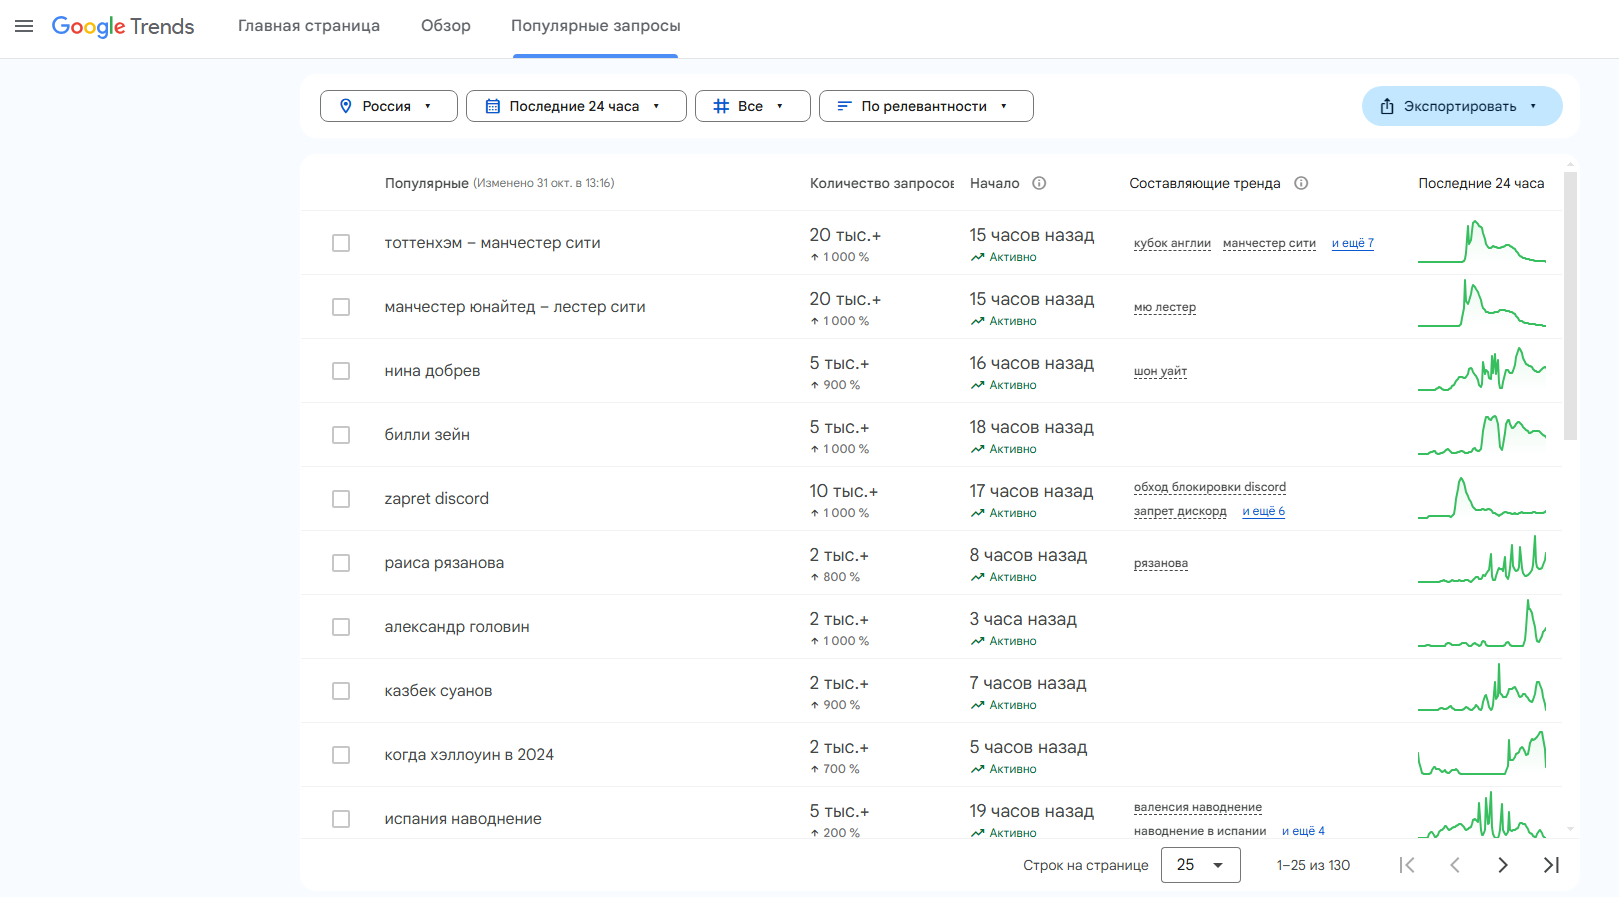The image size is (1619, 897).
Task: Click the Активно trend icon for zapret discord
Action: point(978,513)
